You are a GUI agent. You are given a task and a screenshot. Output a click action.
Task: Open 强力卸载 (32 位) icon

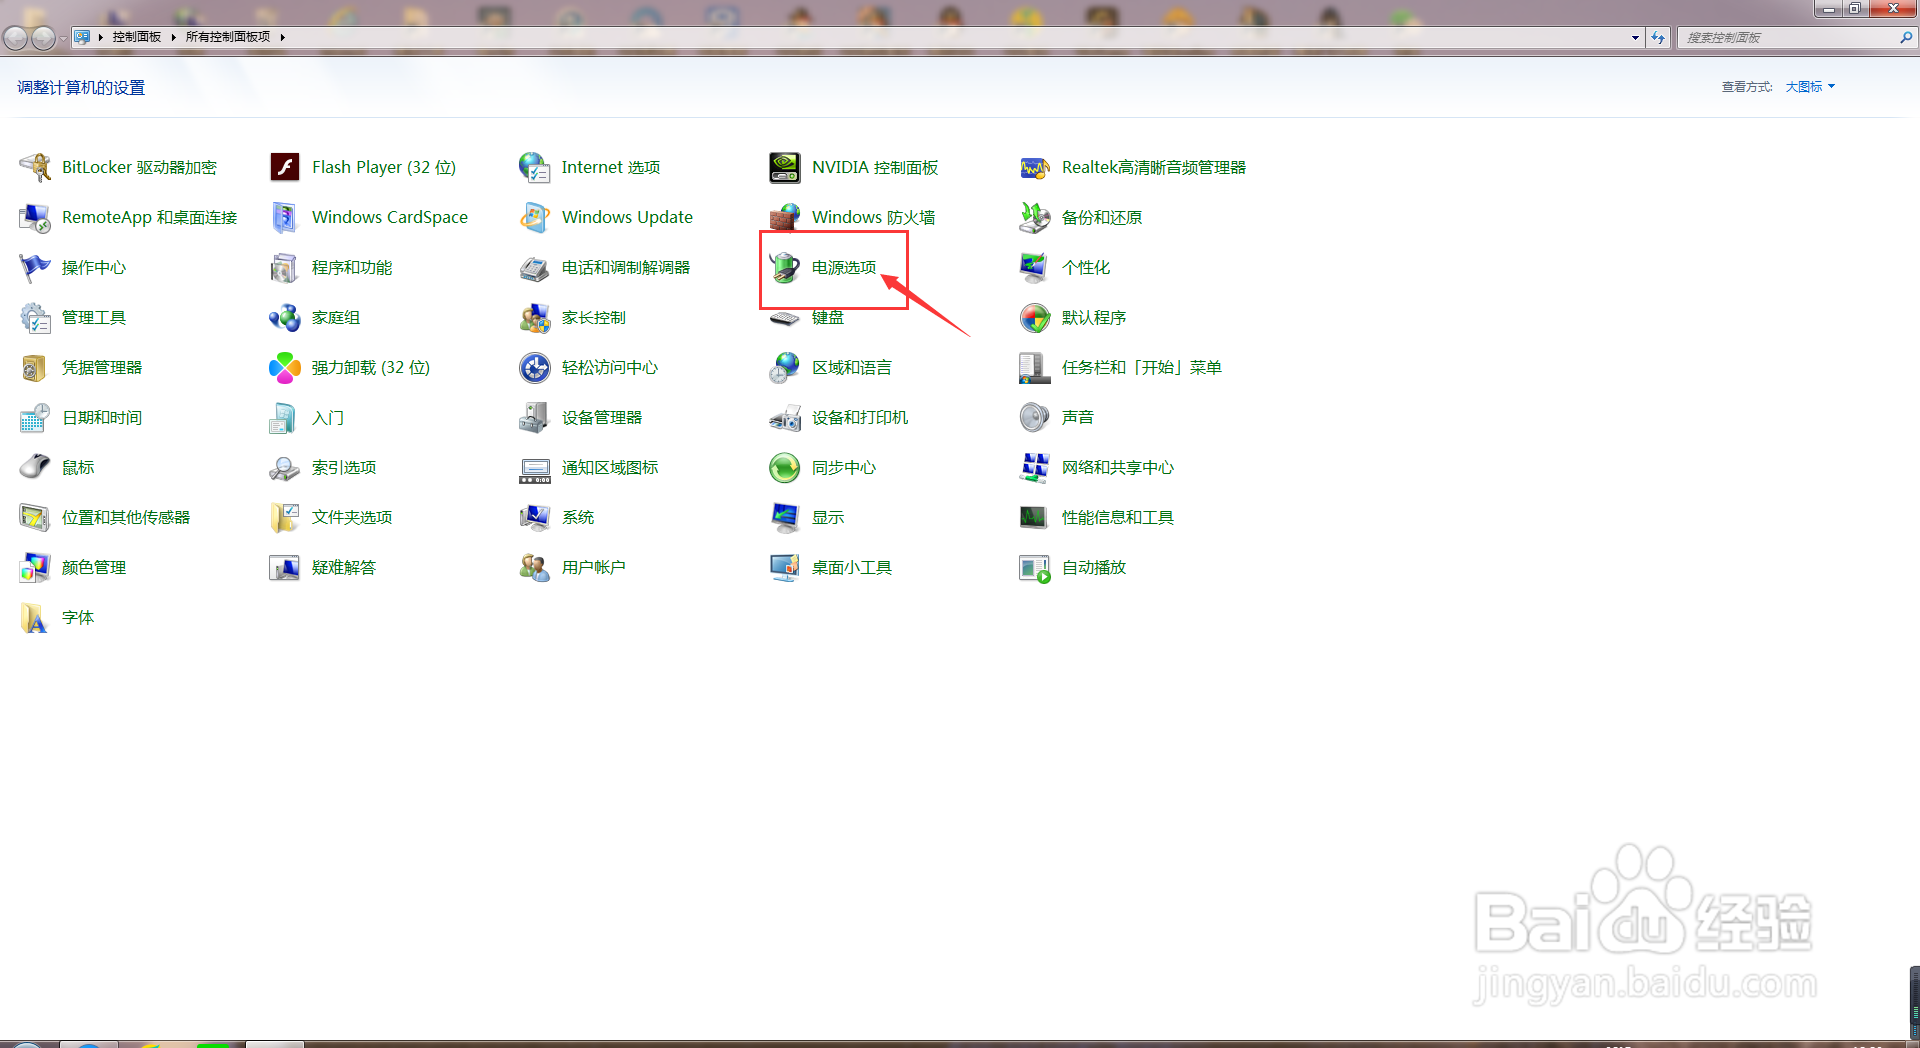click(285, 367)
